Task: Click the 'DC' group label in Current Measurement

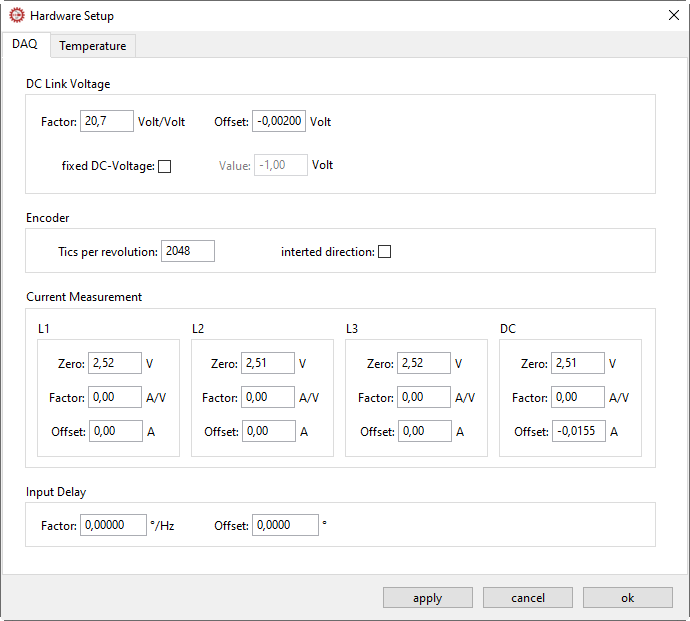Action: coord(508,329)
